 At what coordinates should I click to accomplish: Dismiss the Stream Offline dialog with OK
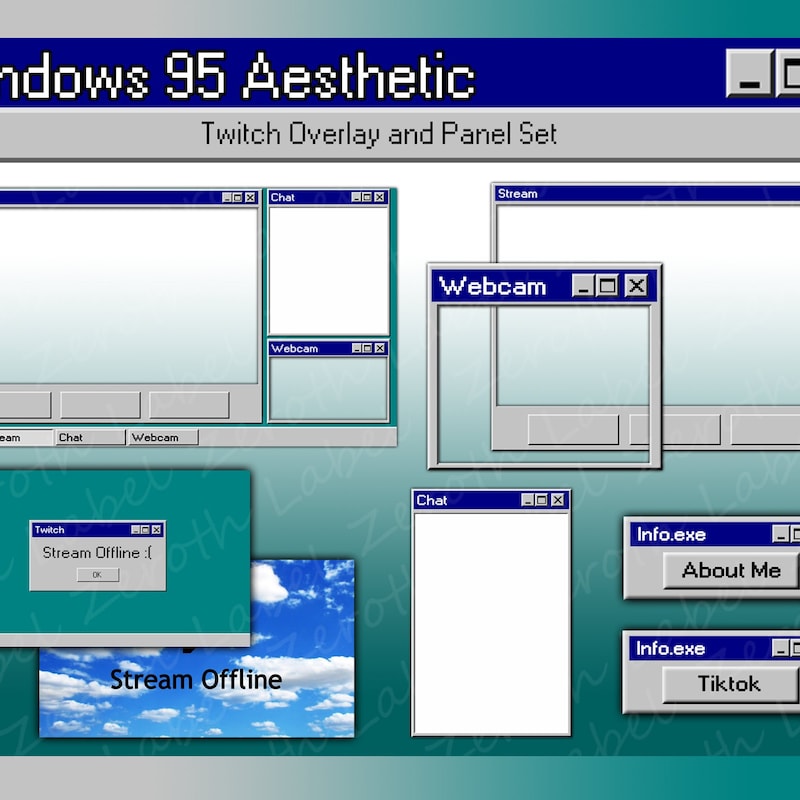97,573
